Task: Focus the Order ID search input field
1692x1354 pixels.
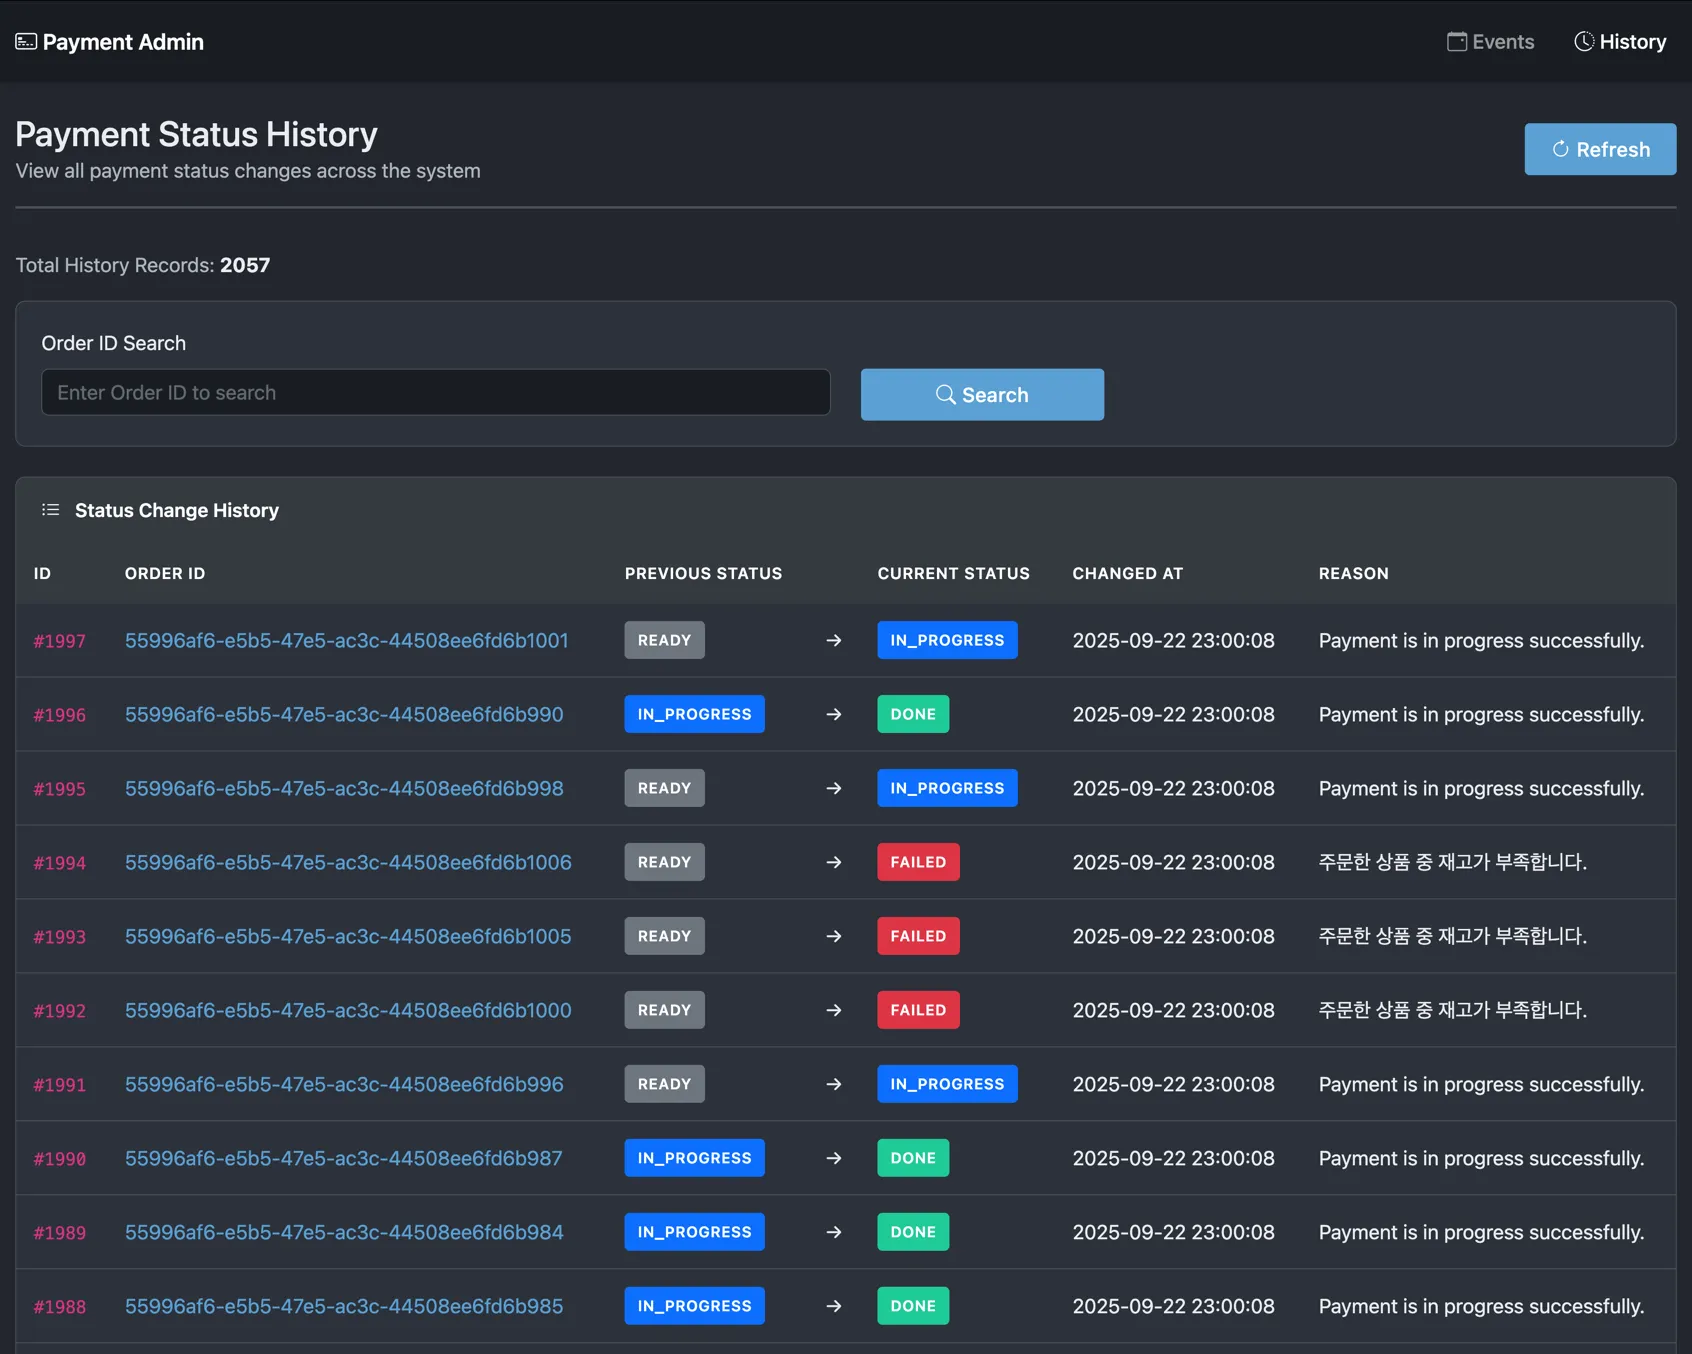Action: tap(435, 393)
